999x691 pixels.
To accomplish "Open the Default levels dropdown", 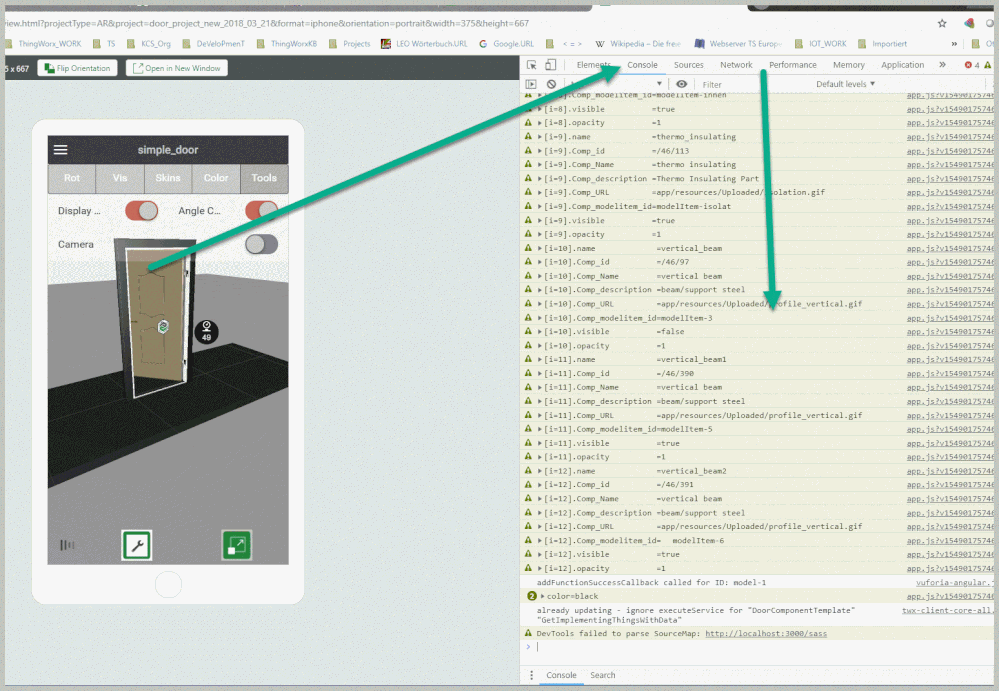I will [x=845, y=85].
